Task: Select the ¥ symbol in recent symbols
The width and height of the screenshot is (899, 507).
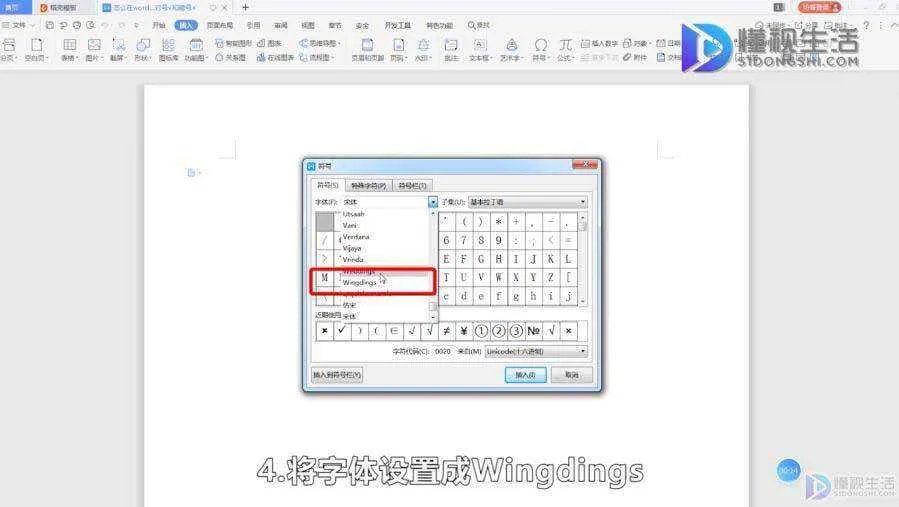Action: (464, 331)
